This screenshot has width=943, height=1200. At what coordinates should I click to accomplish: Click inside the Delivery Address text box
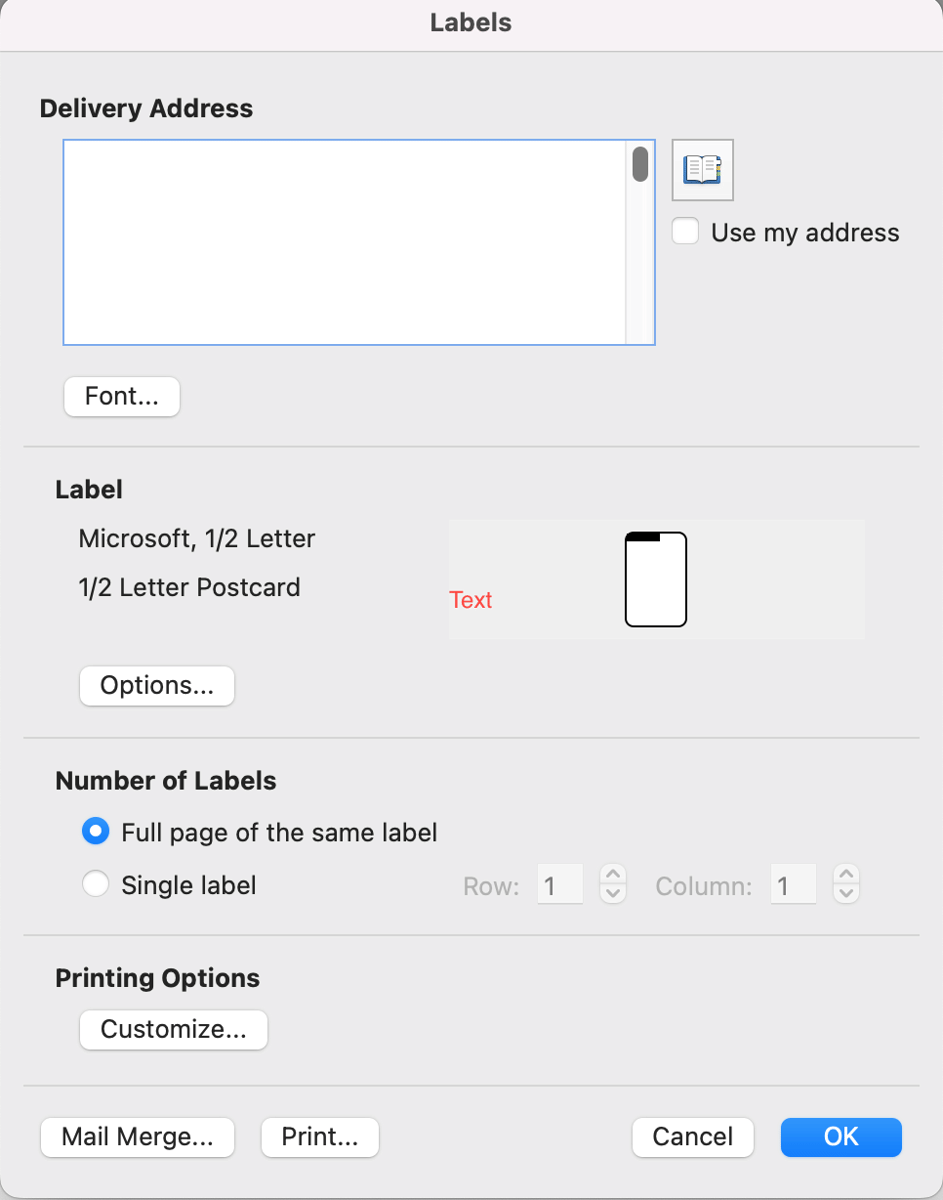pos(344,242)
